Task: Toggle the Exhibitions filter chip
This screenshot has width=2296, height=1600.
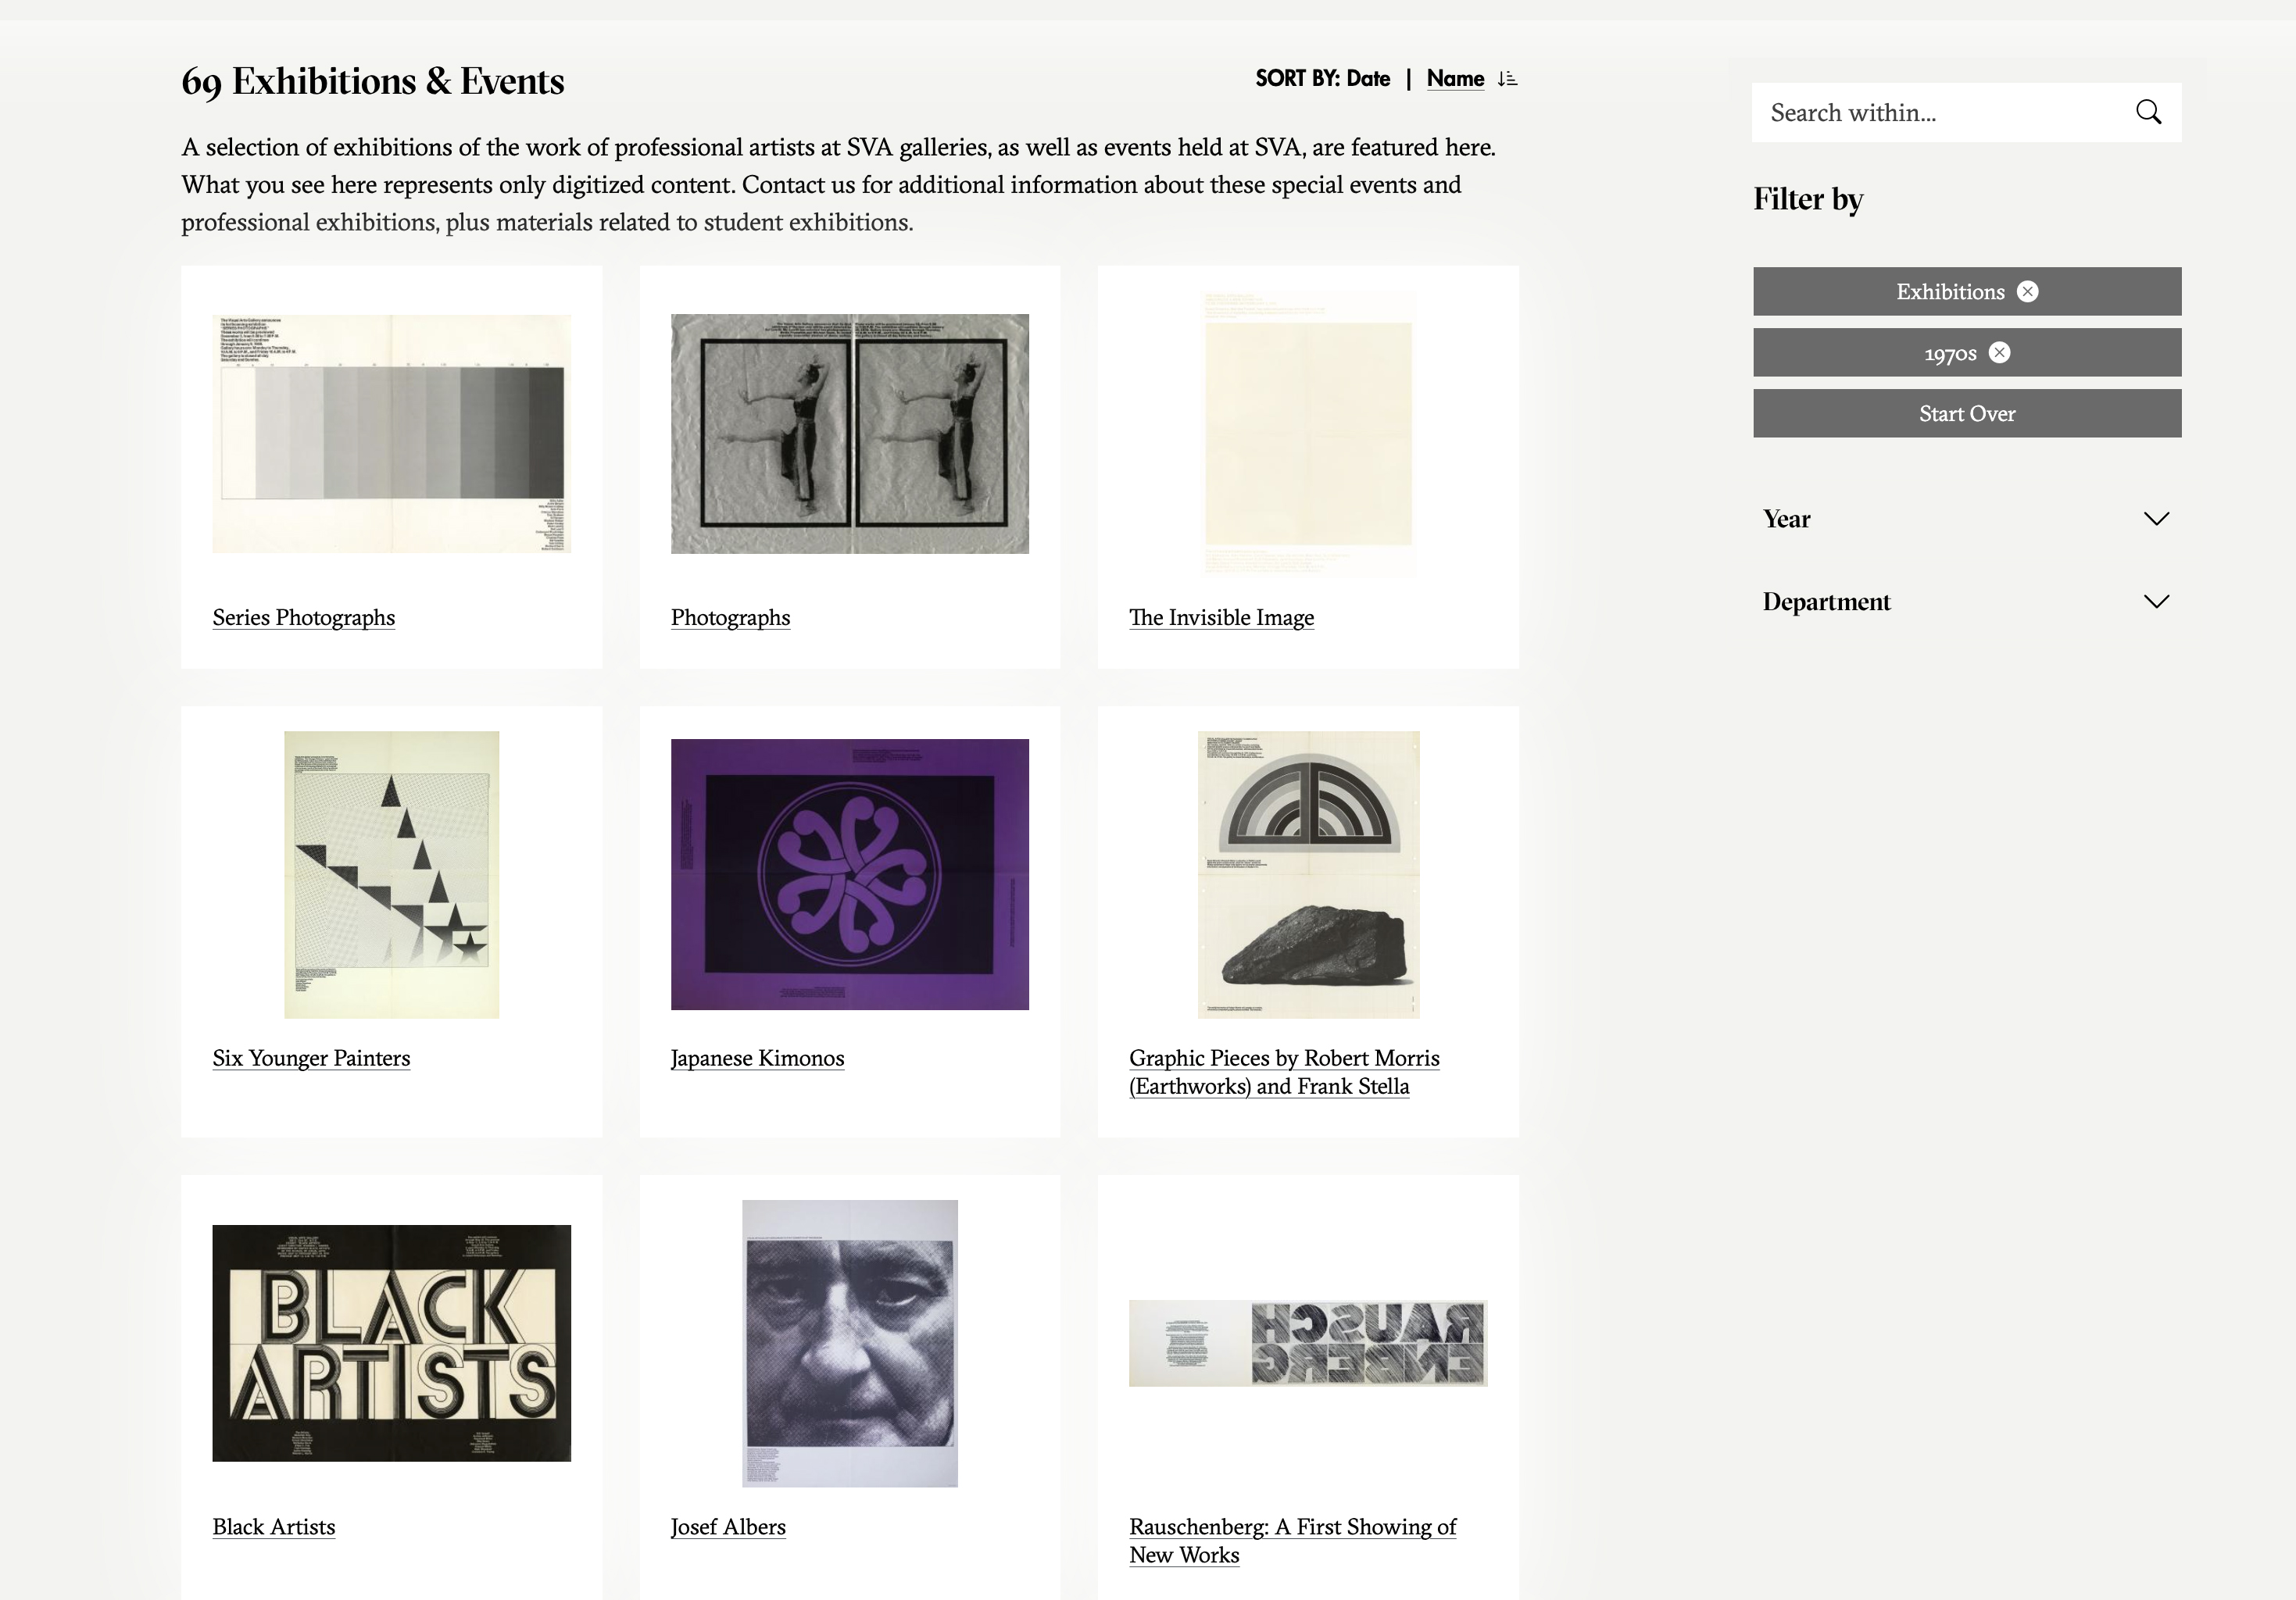Action: [1951, 291]
